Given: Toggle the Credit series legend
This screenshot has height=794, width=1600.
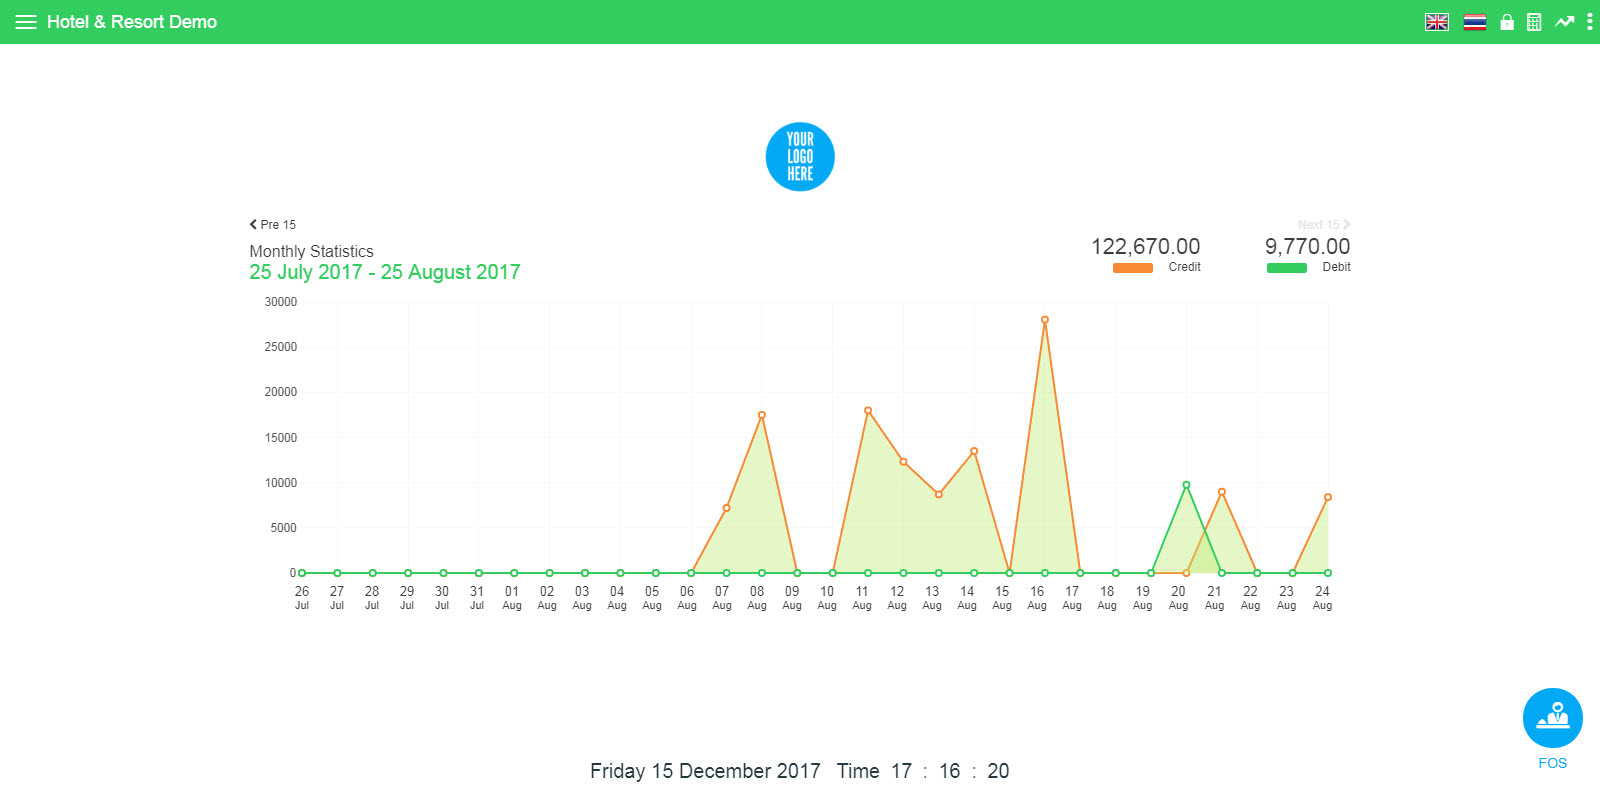Looking at the screenshot, I should point(1184,267).
